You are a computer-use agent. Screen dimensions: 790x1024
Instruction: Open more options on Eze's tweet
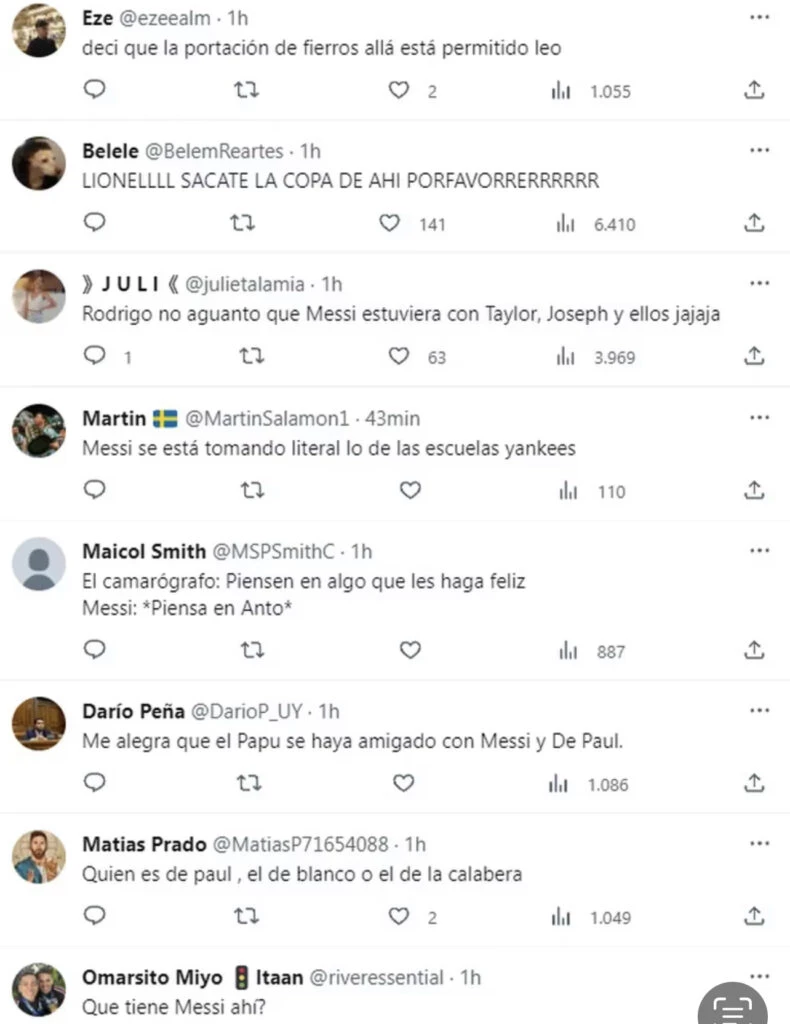pos(760,17)
